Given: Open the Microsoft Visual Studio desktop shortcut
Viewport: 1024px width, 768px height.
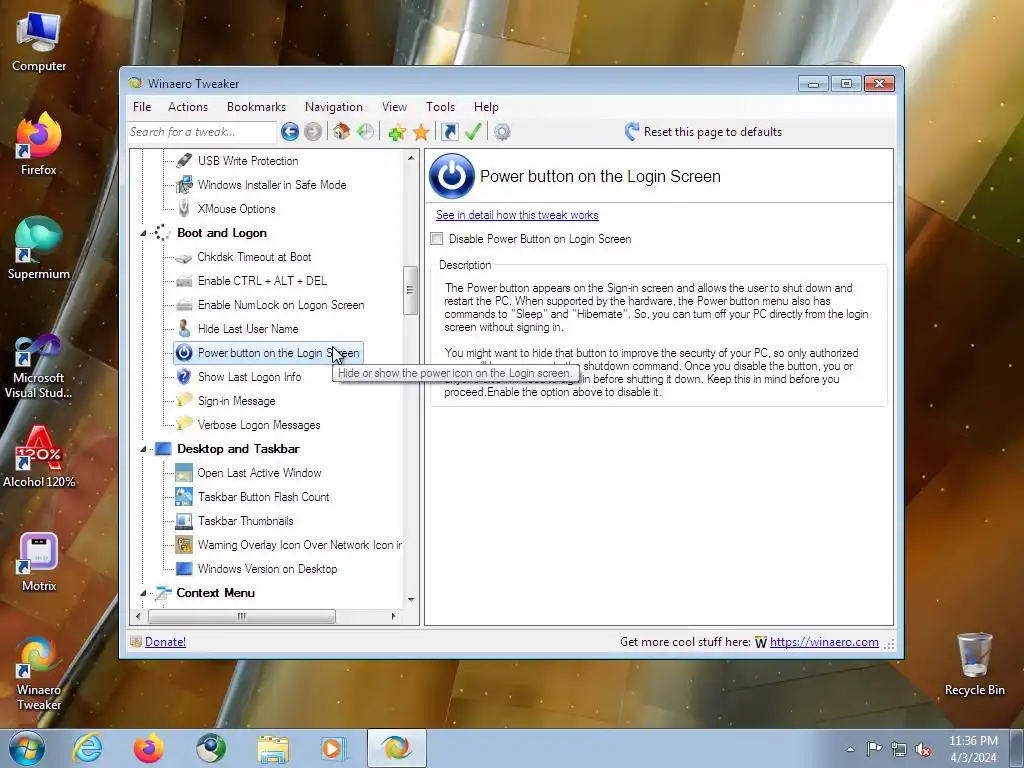Looking at the screenshot, I should [x=39, y=366].
